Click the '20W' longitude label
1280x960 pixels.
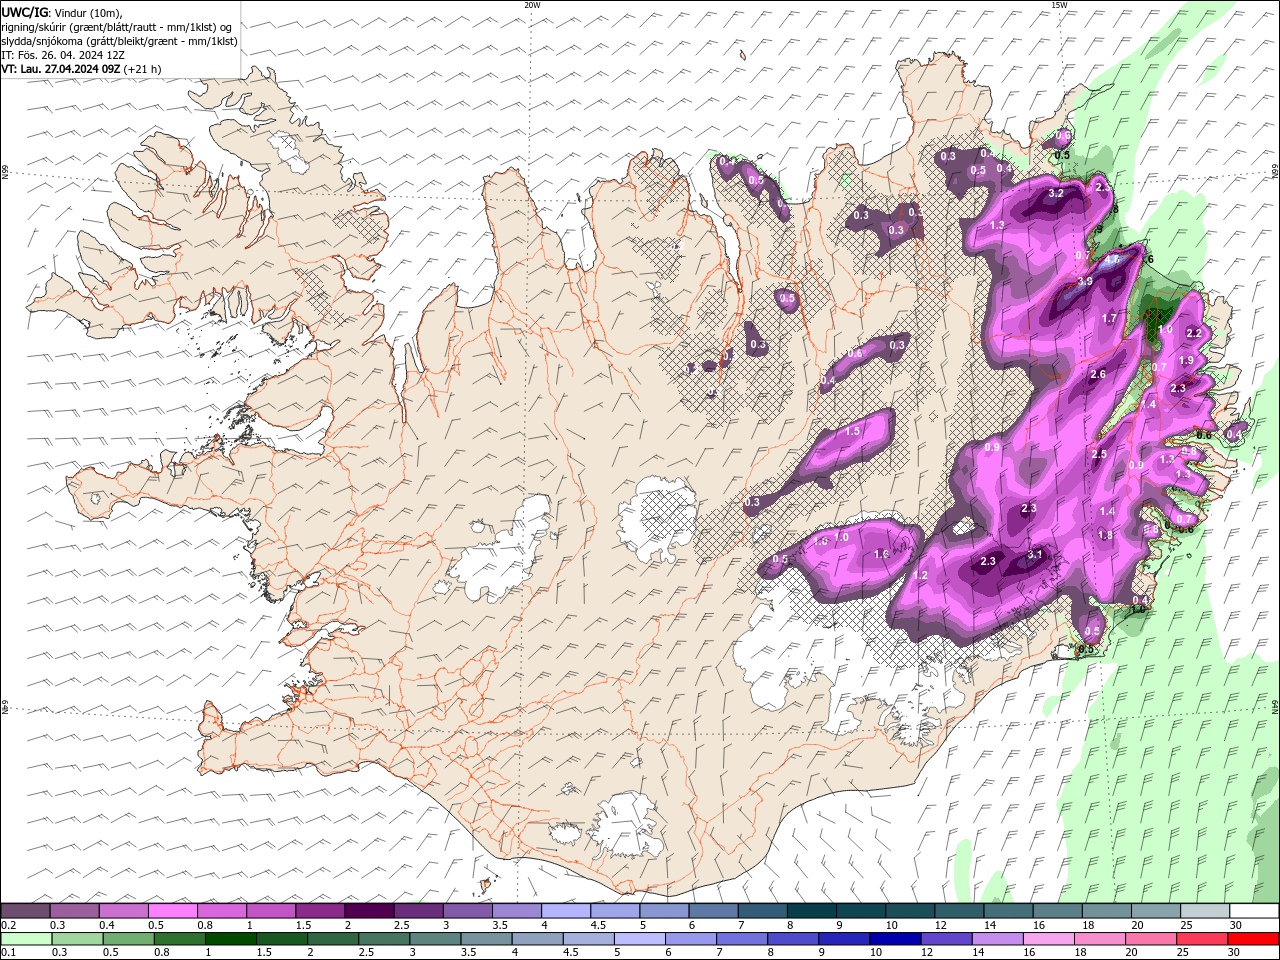coord(532,5)
